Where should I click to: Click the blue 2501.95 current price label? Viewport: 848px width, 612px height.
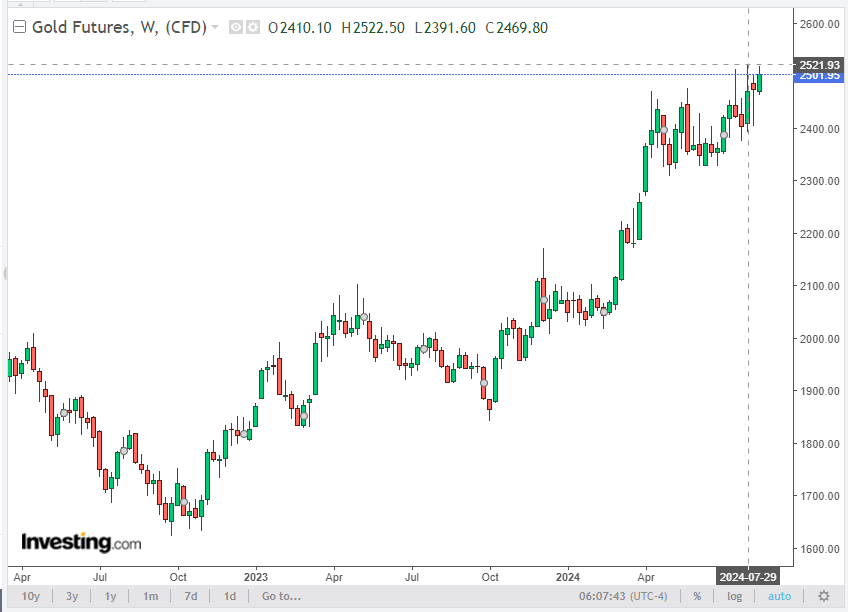pyautogui.click(x=819, y=77)
